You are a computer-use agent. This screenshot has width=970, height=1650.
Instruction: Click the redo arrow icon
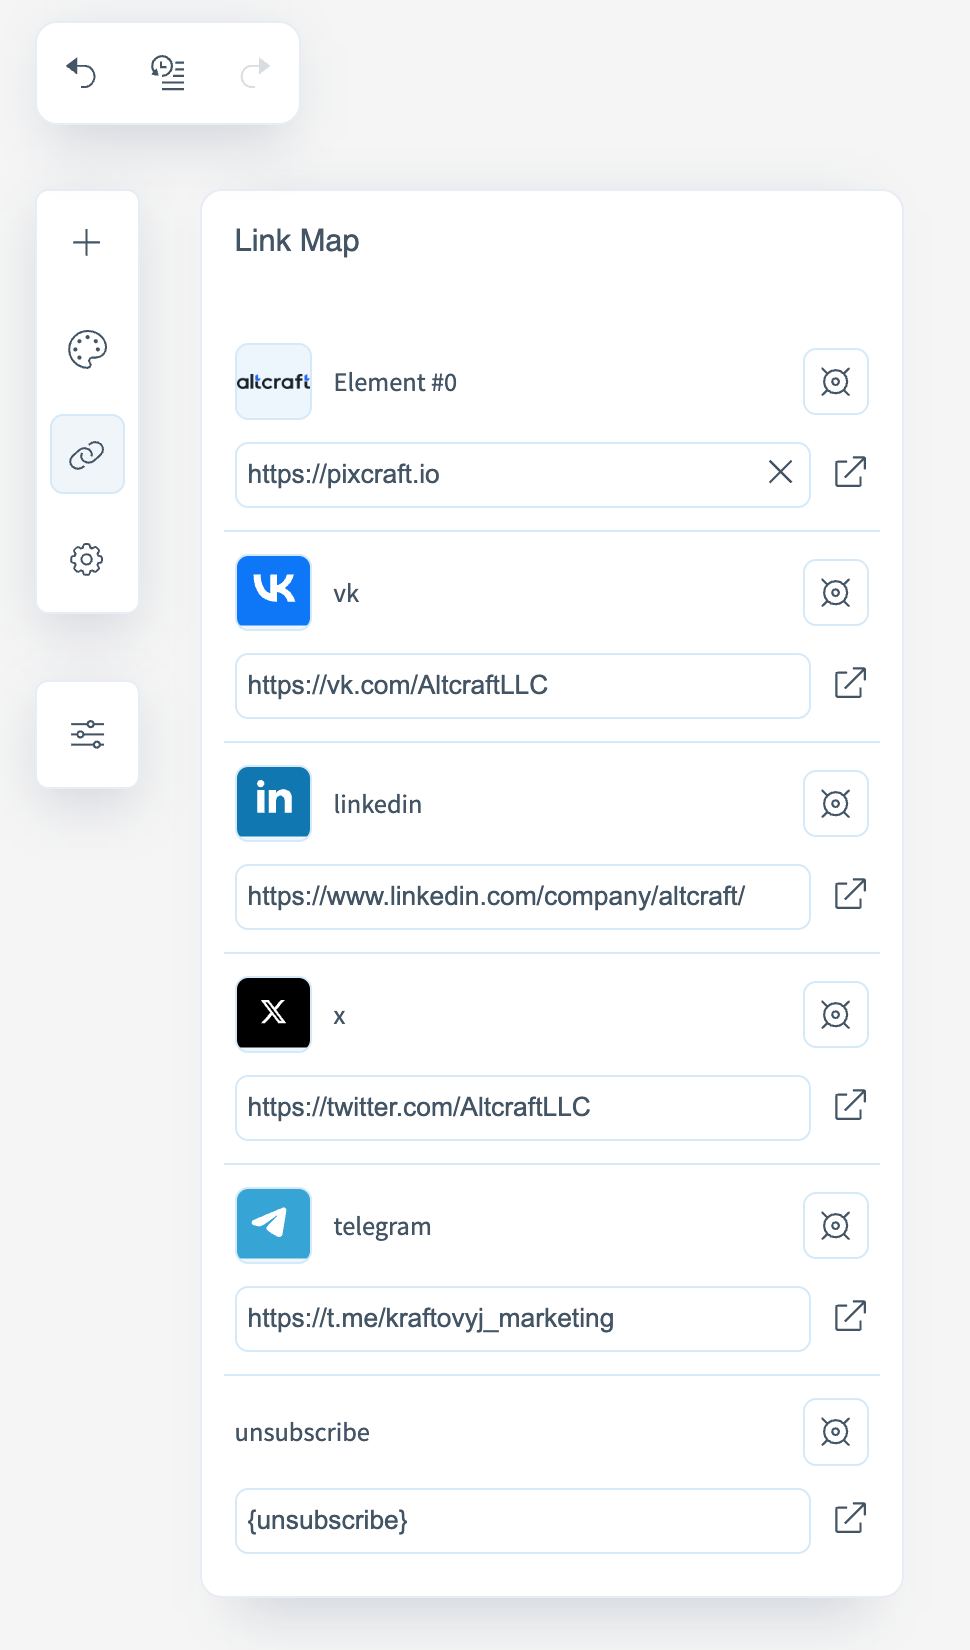pyautogui.click(x=255, y=73)
